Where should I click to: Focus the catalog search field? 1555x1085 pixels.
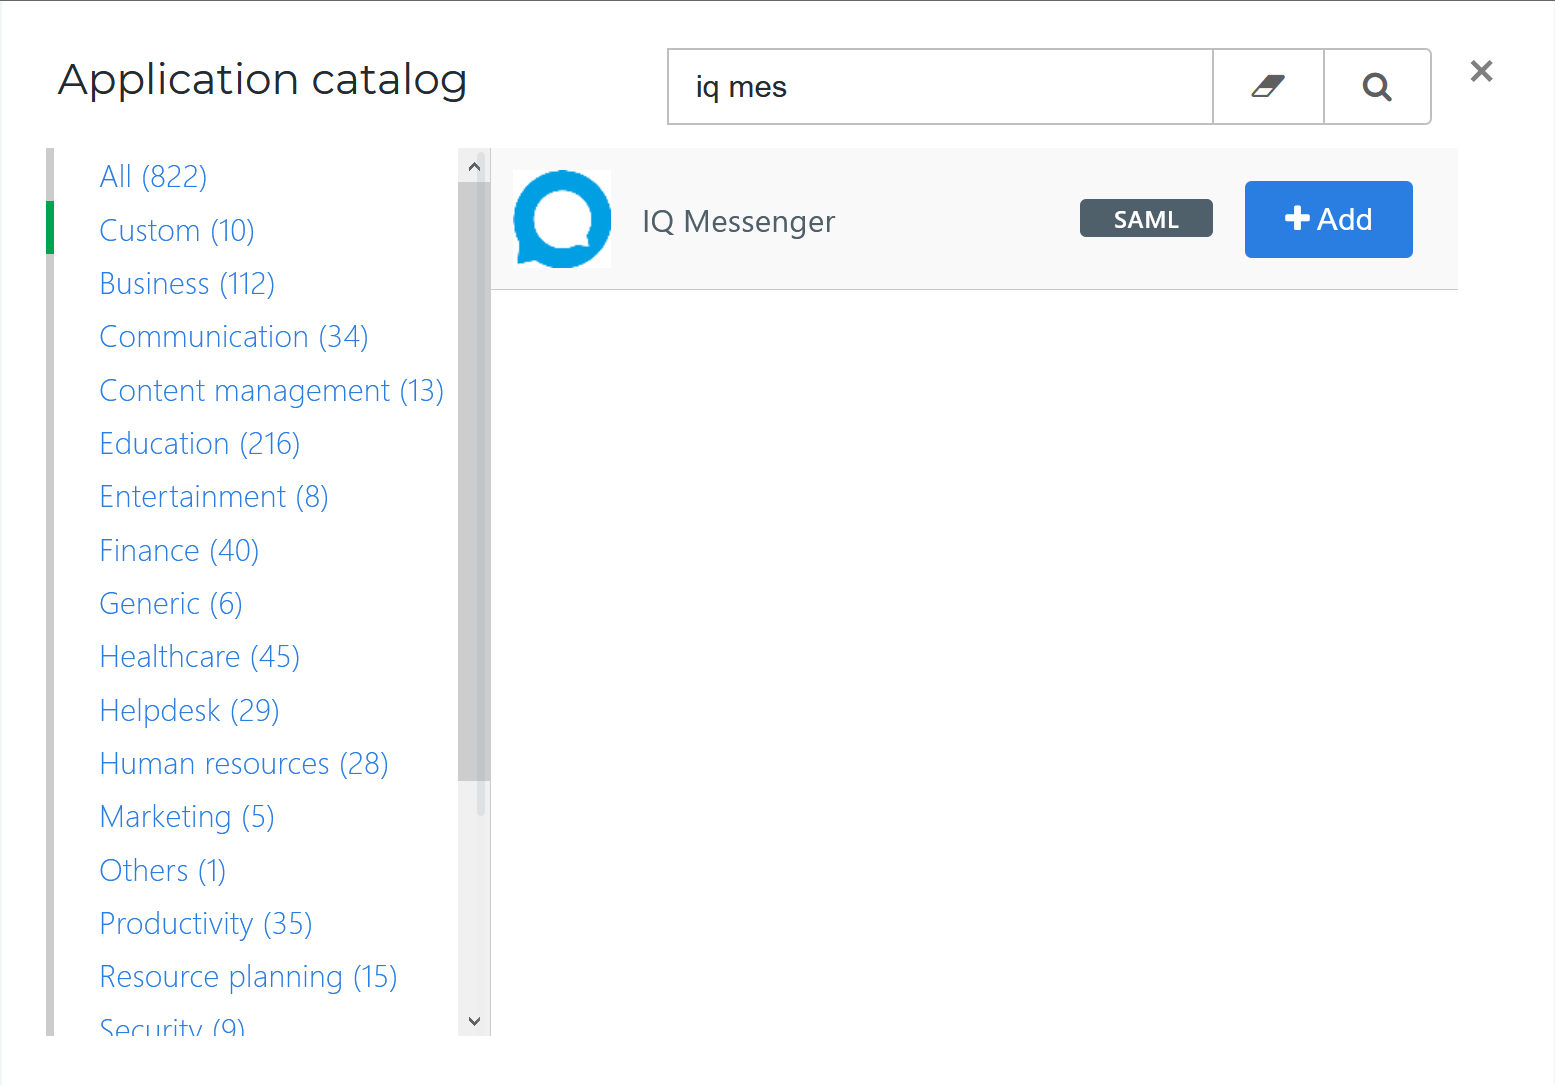940,87
